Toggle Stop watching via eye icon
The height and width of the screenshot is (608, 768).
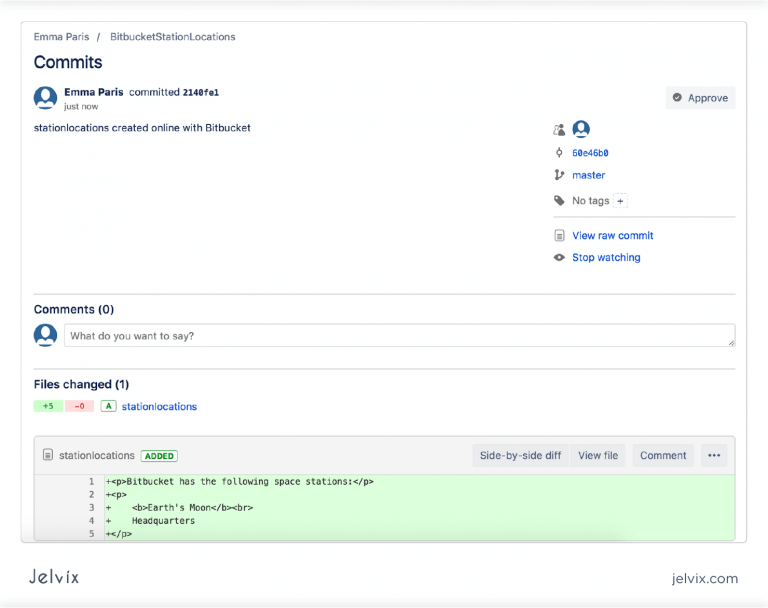tap(559, 258)
